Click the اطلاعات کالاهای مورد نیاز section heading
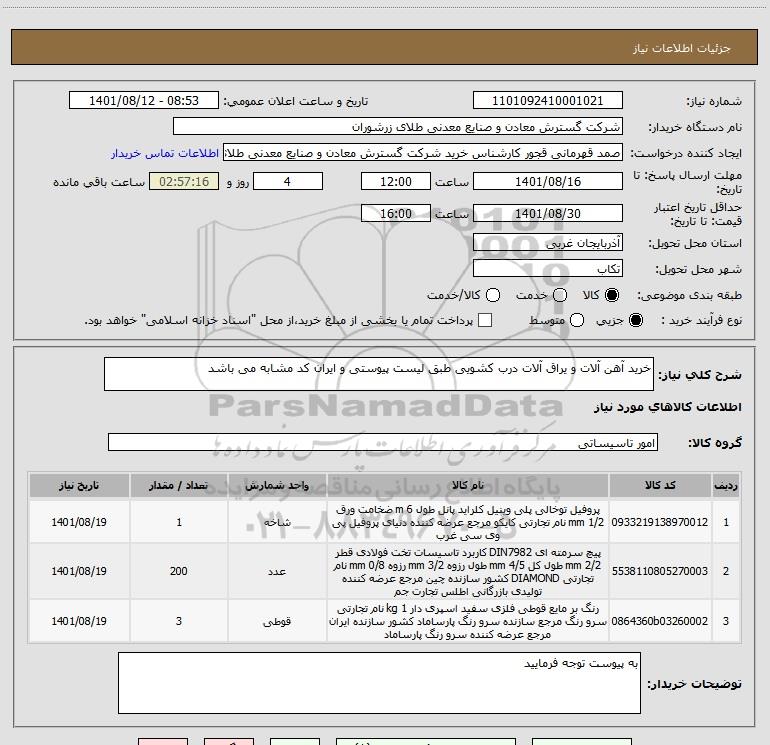770x745 pixels. [x=668, y=407]
